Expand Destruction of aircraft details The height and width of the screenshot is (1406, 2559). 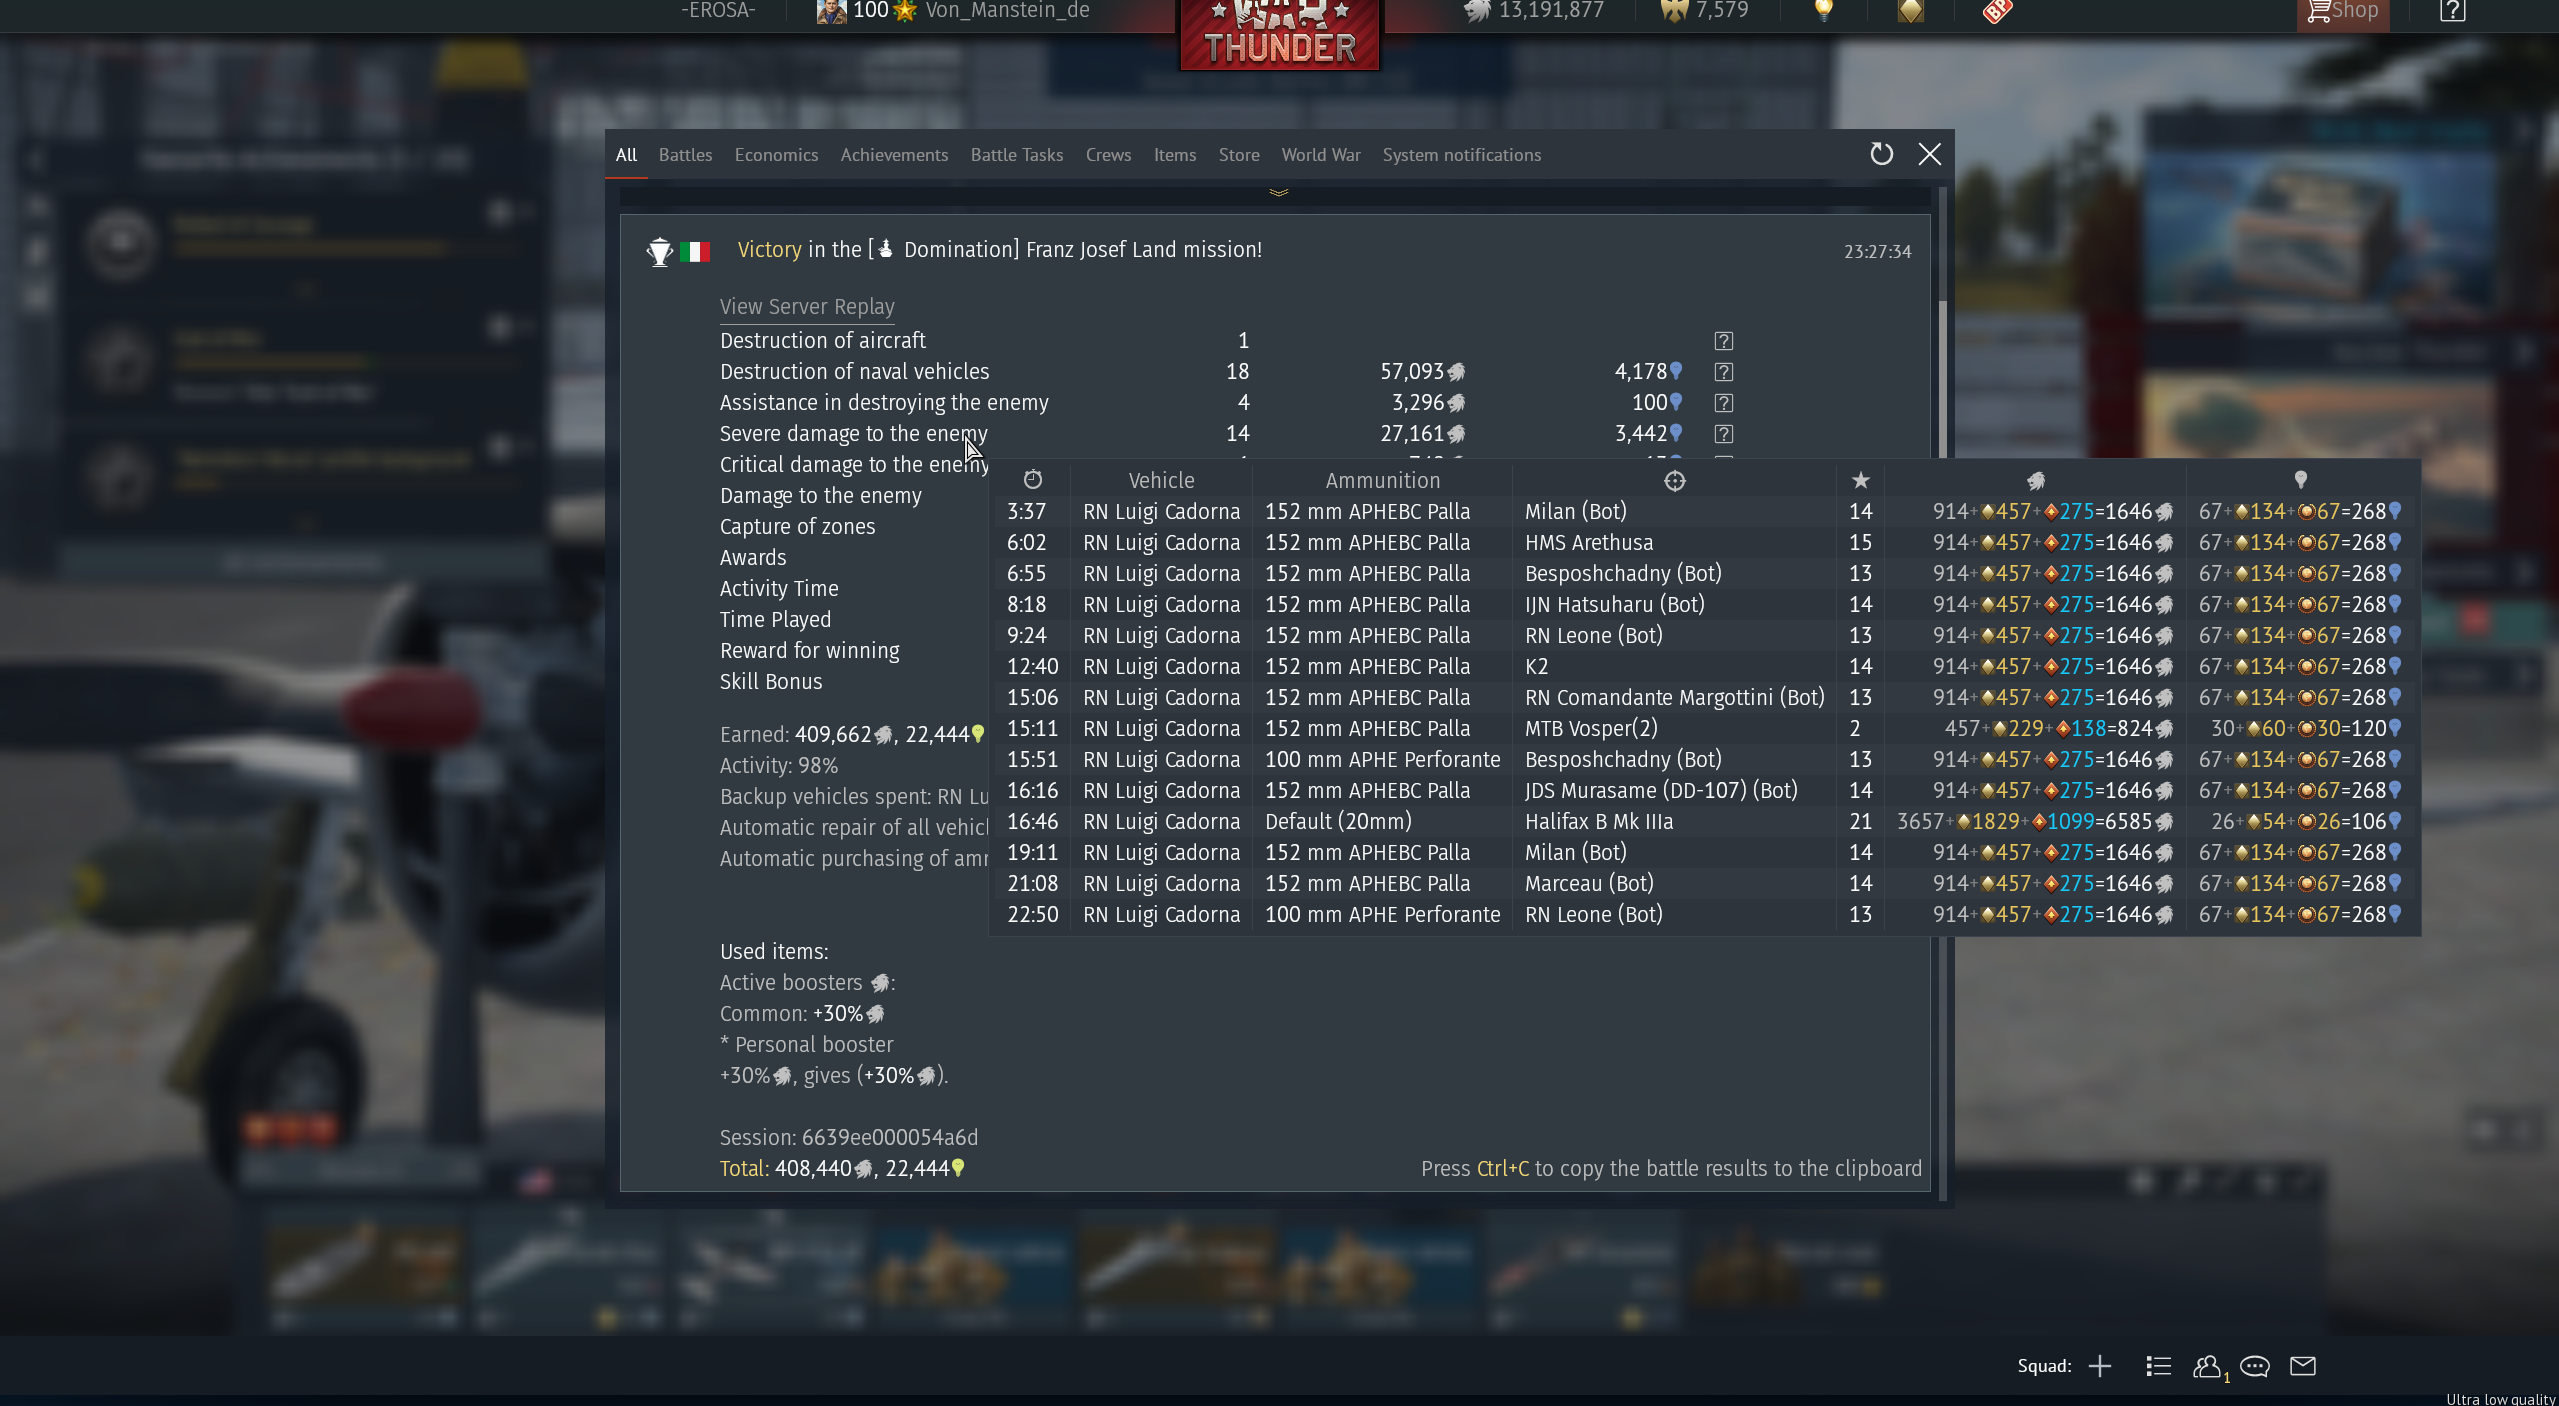coord(822,341)
